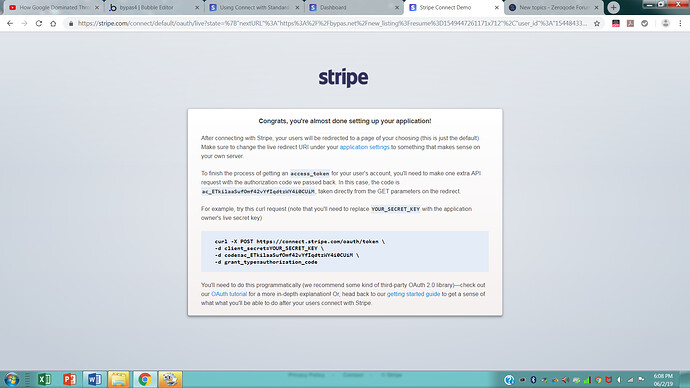The image size is (690, 388).
Task: Open the last pinned taskbar app
Action: 170,379
